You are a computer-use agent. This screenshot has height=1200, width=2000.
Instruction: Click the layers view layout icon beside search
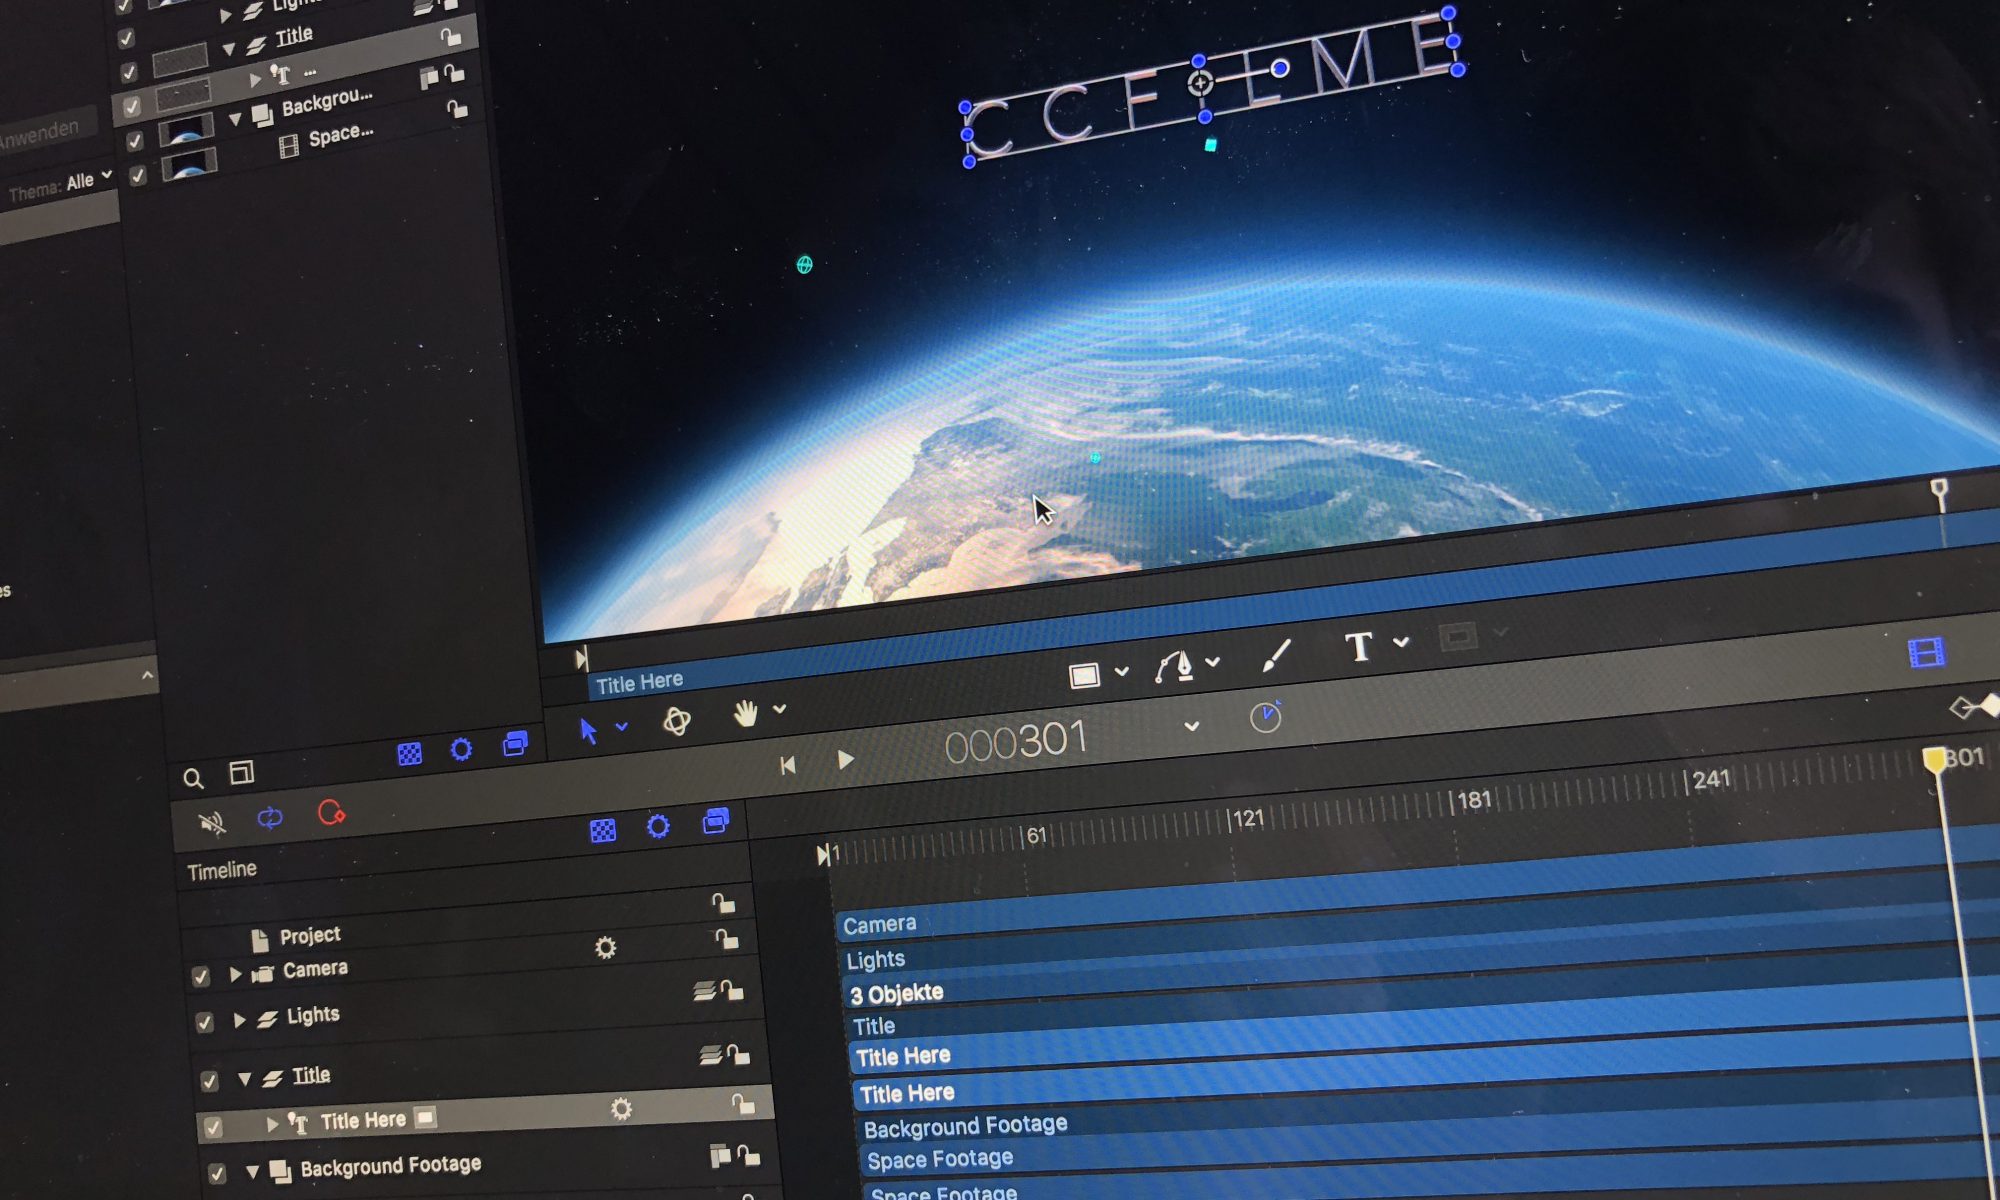[x=242, y=772]
